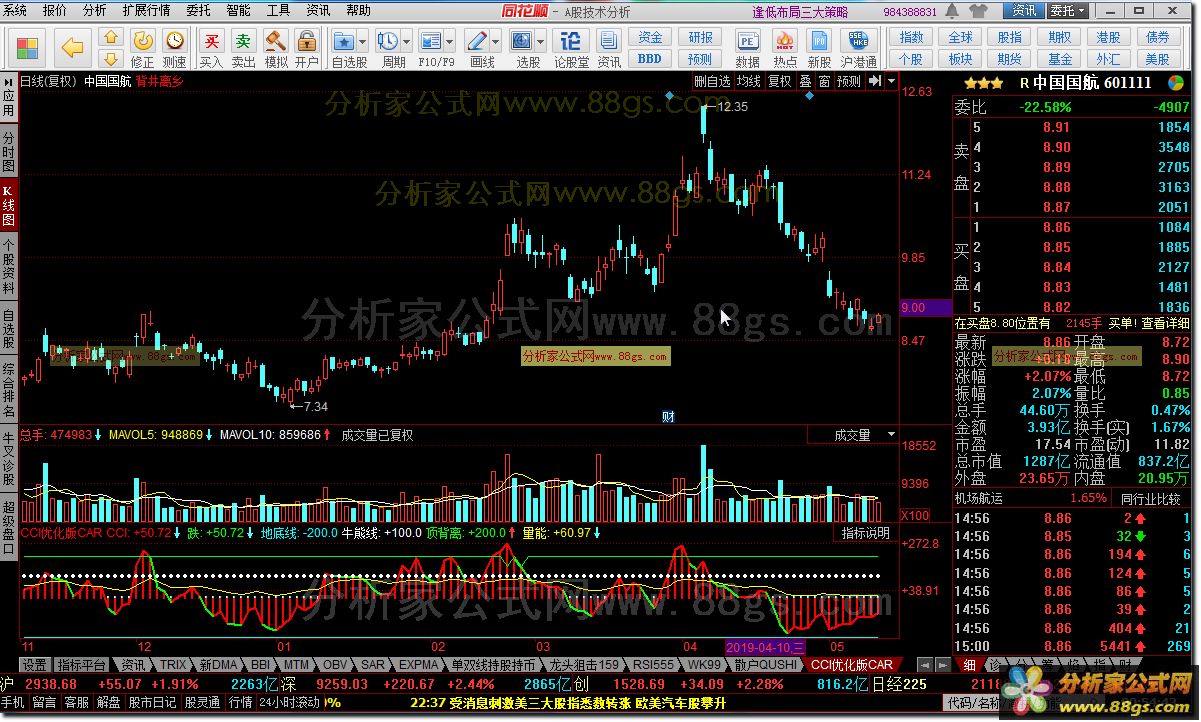This screenshot has width=1201, height=722.
Task: Open the F10/F9 info icon
Action: [431, 47]
